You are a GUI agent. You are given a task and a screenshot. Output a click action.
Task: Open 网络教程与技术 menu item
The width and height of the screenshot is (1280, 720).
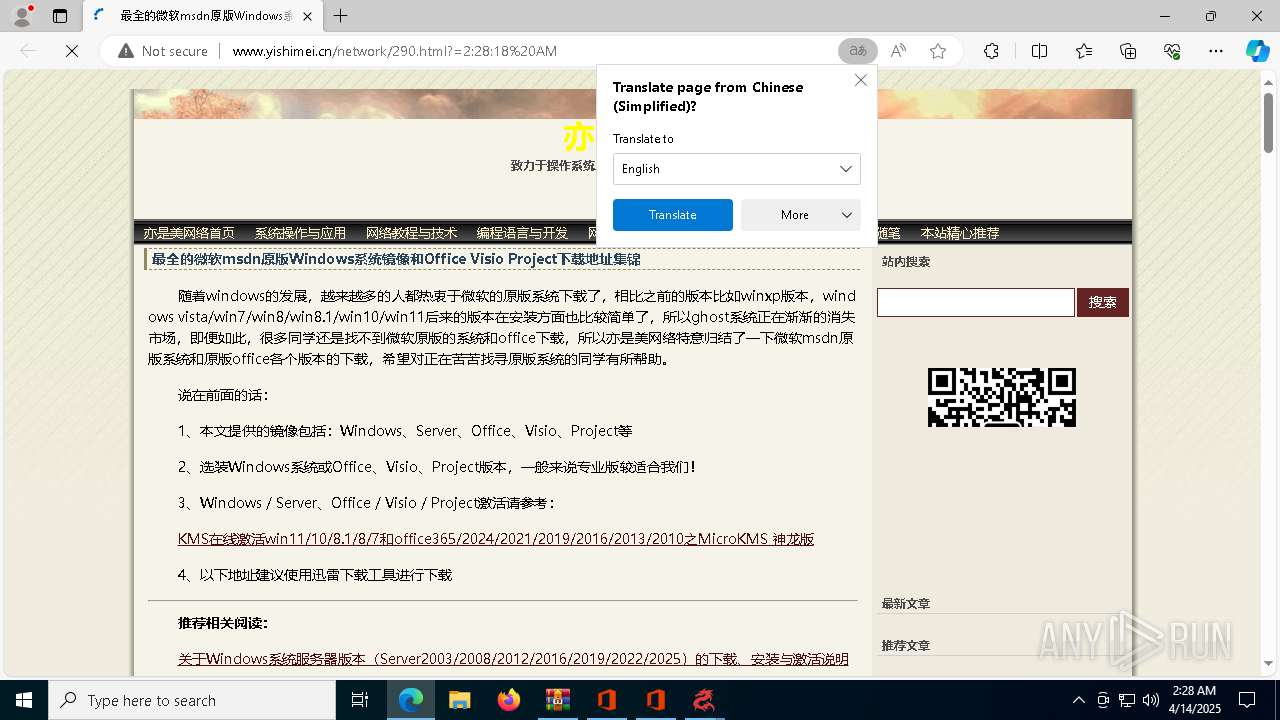[411, 233]
